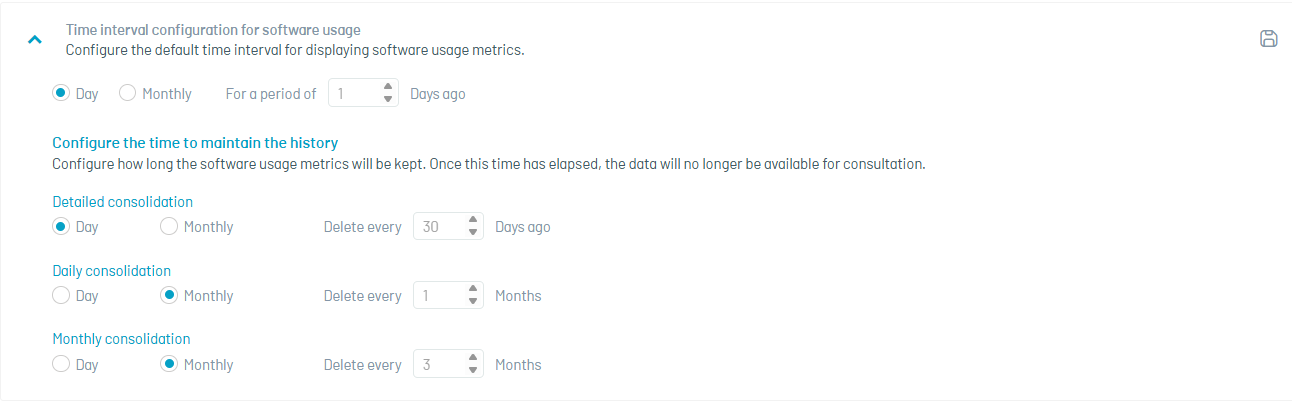Choose Monthly under Detailed consolidation

(169, 226)
